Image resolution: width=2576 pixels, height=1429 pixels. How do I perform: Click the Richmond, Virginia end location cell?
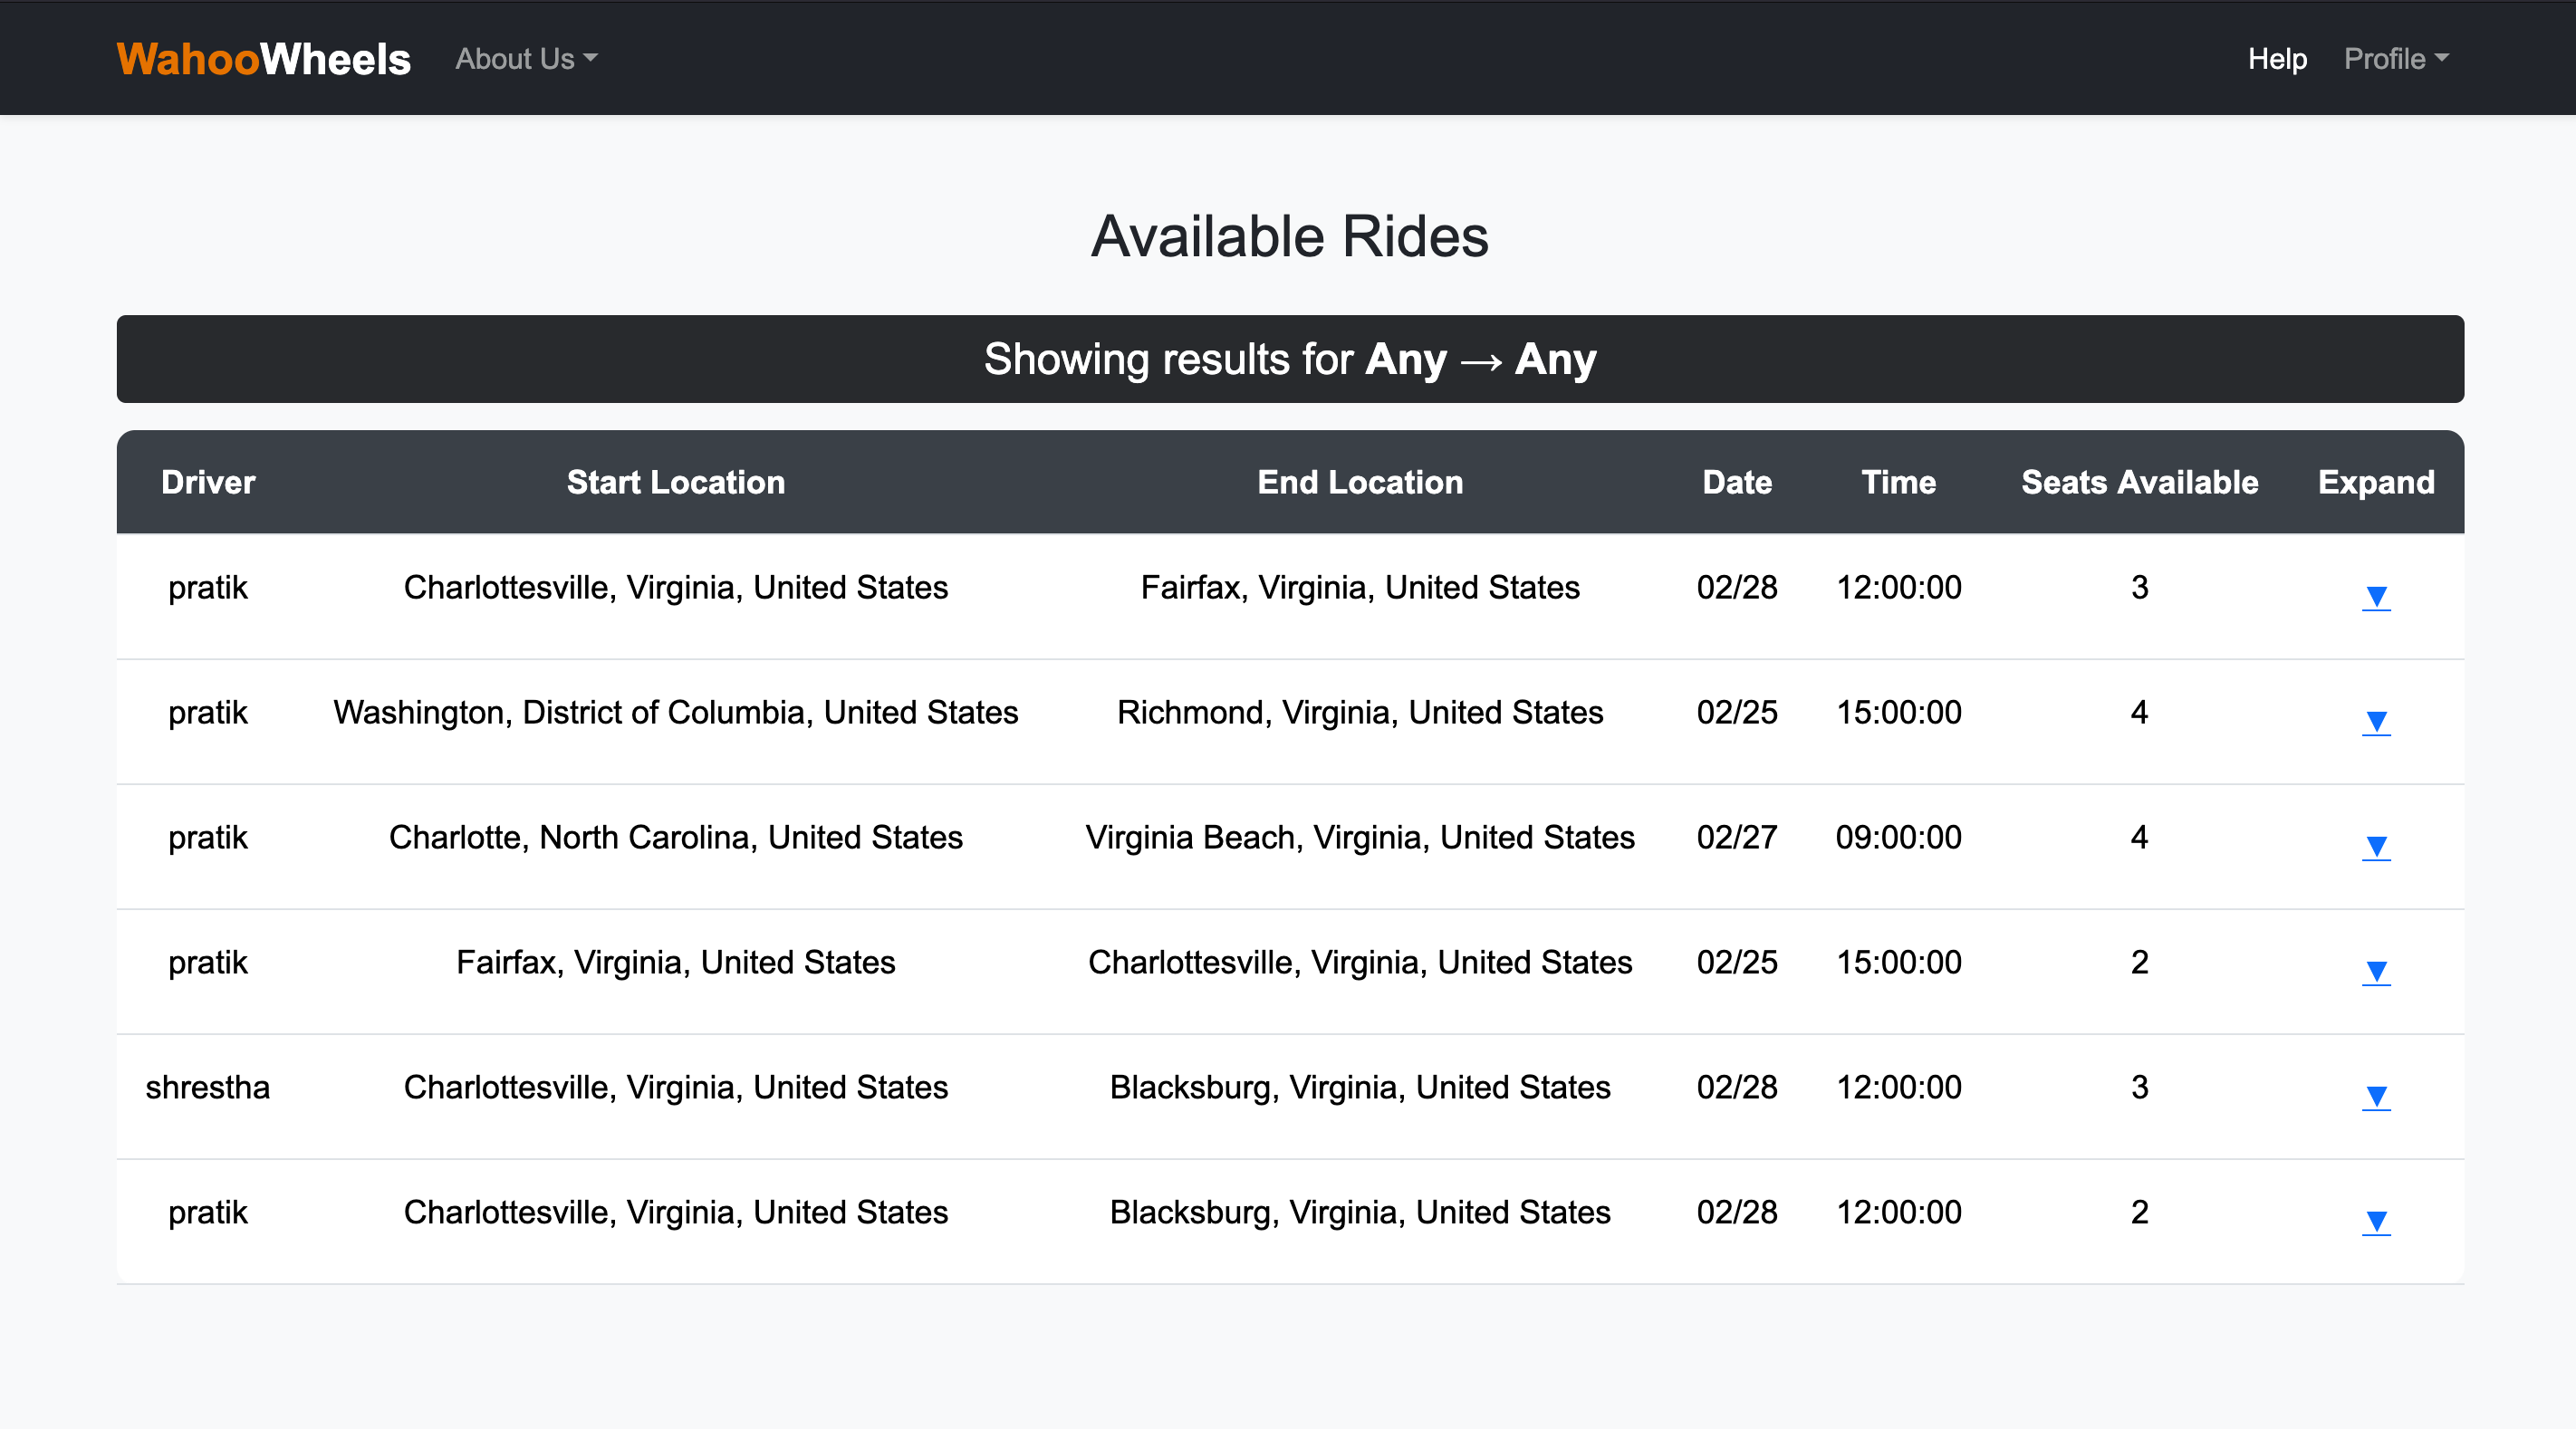[x=1360, y=712]
